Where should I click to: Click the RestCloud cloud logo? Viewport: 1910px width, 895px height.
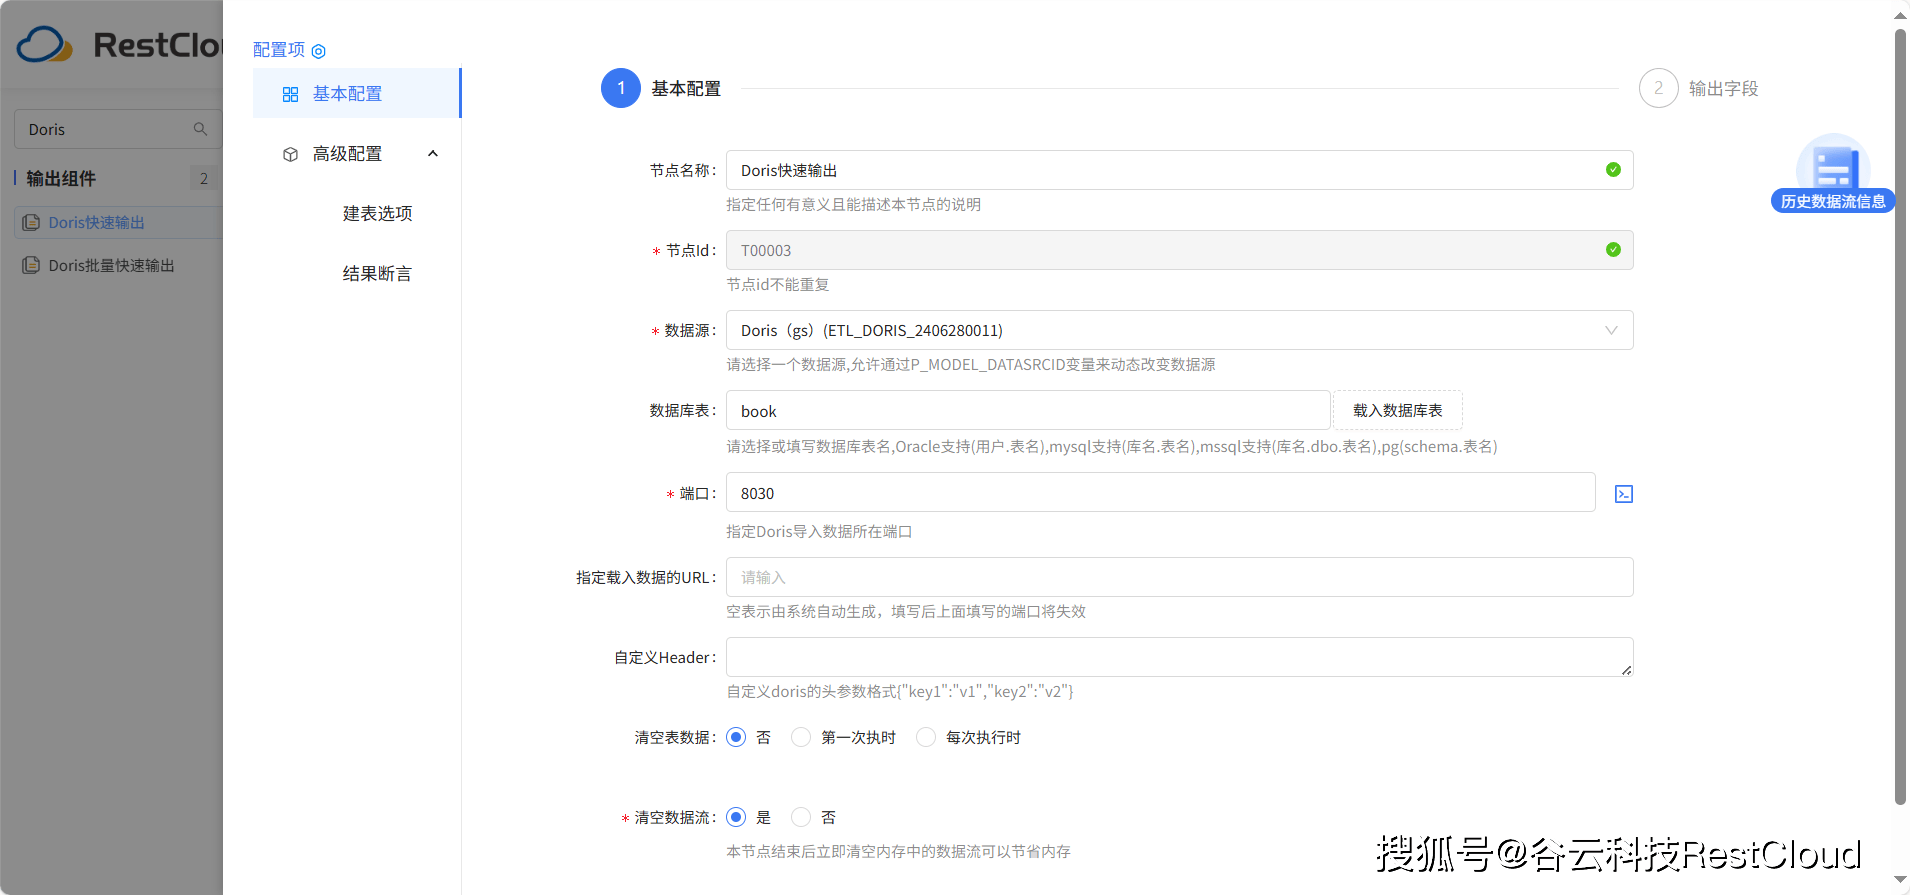pyautogui.click(x=44, y=45)
